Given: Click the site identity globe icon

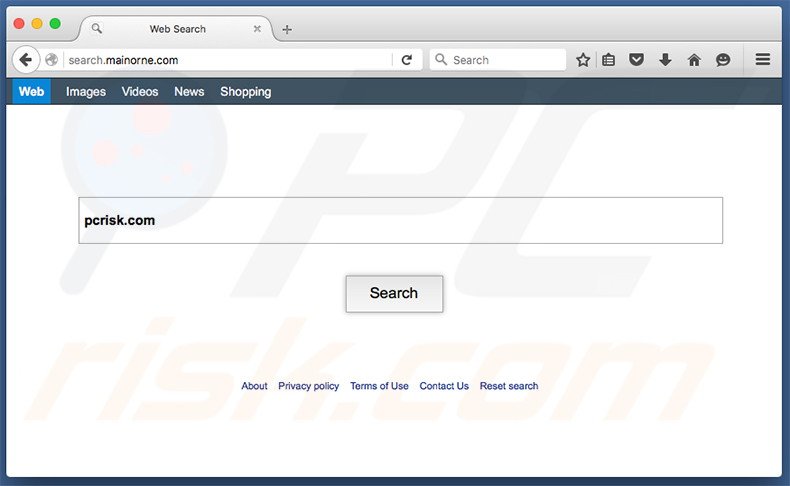Looking at the screenshot, I should (51, 60).
